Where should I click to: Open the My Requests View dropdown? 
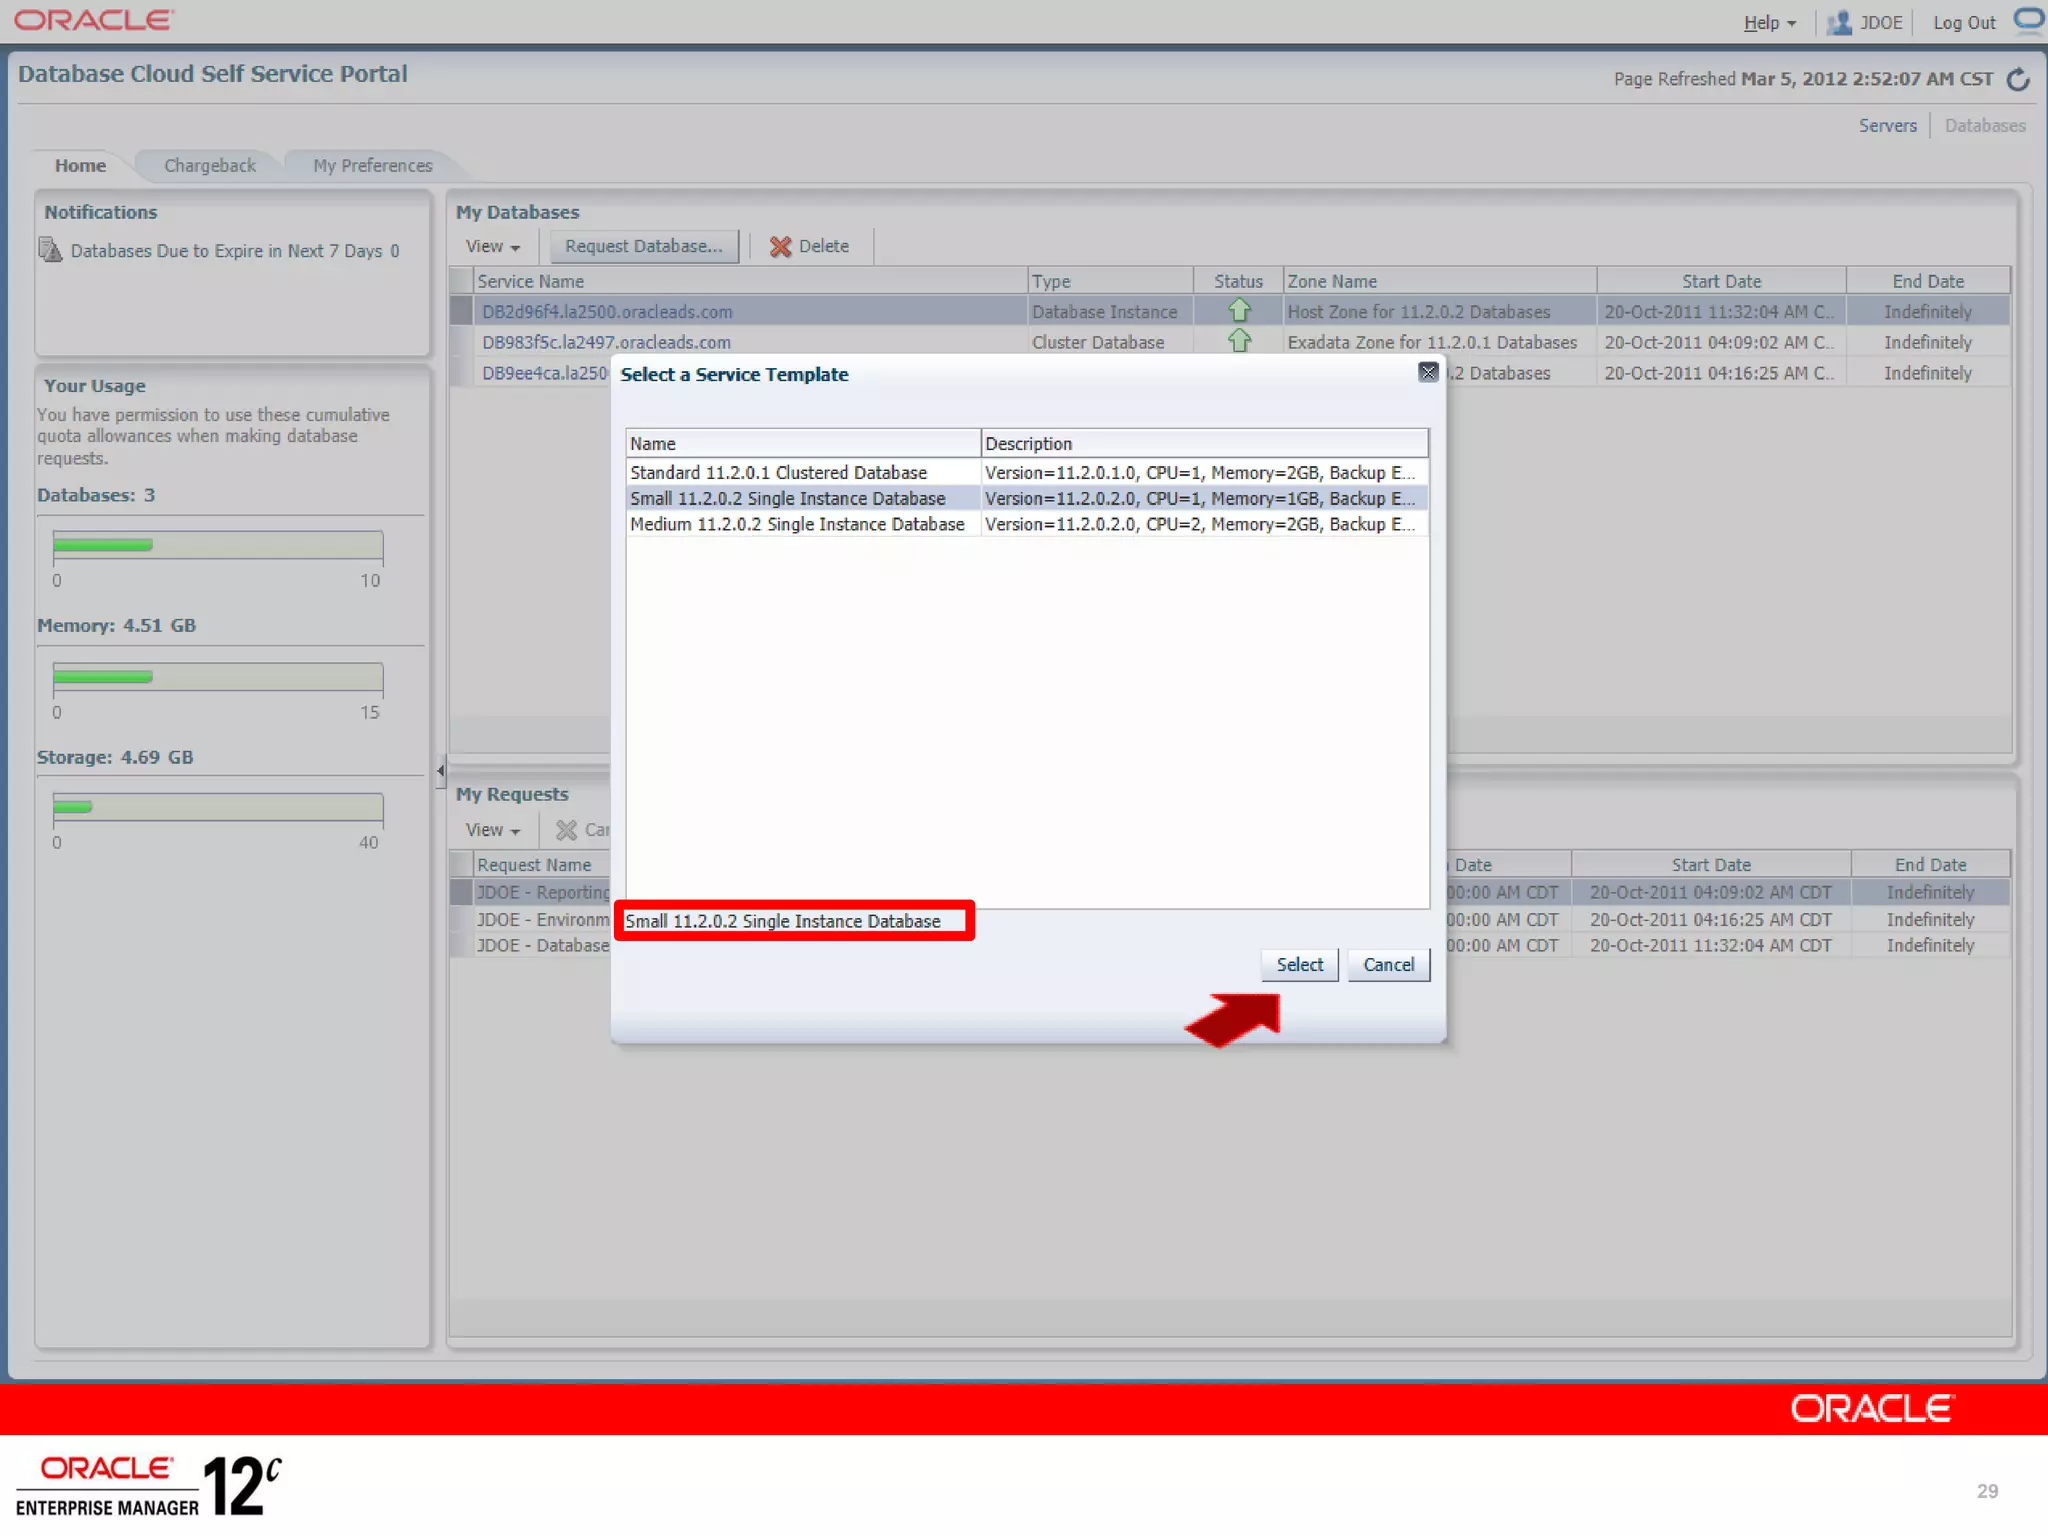click(x=492, y=830)
